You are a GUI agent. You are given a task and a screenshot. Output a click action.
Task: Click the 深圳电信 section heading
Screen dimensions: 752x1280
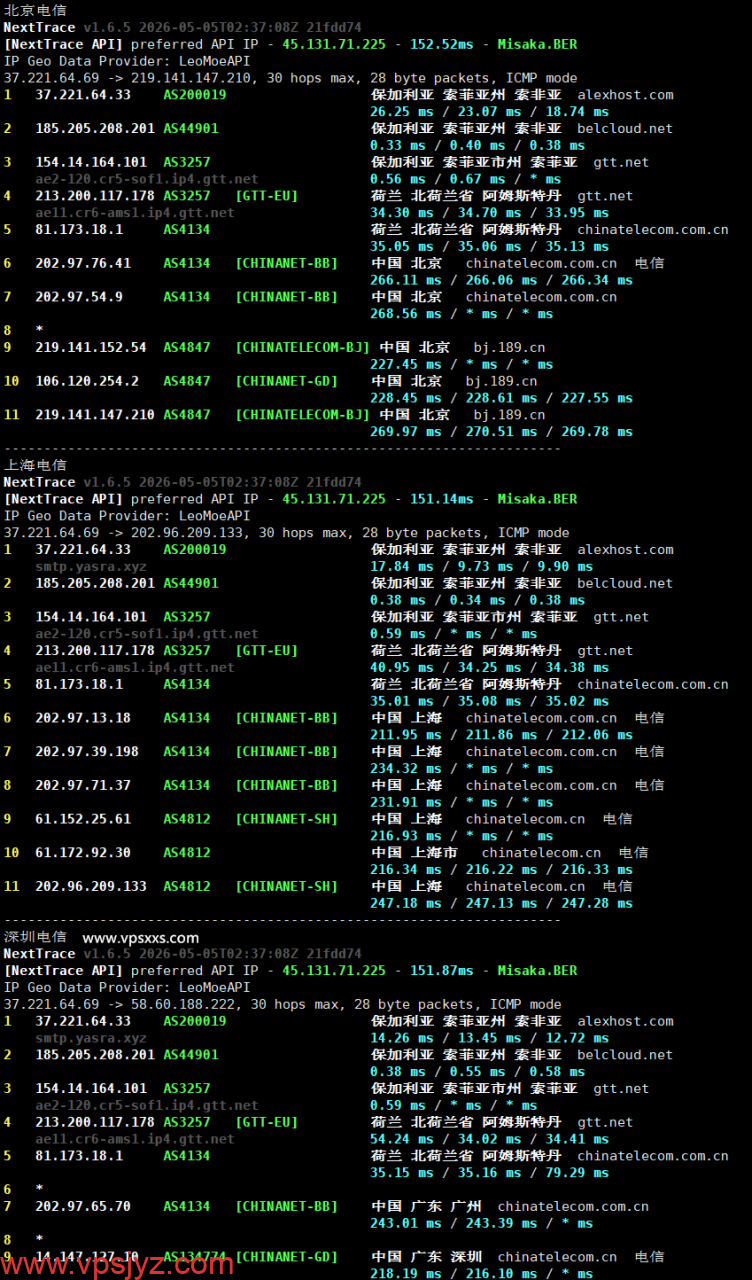(x=35, y=937)
